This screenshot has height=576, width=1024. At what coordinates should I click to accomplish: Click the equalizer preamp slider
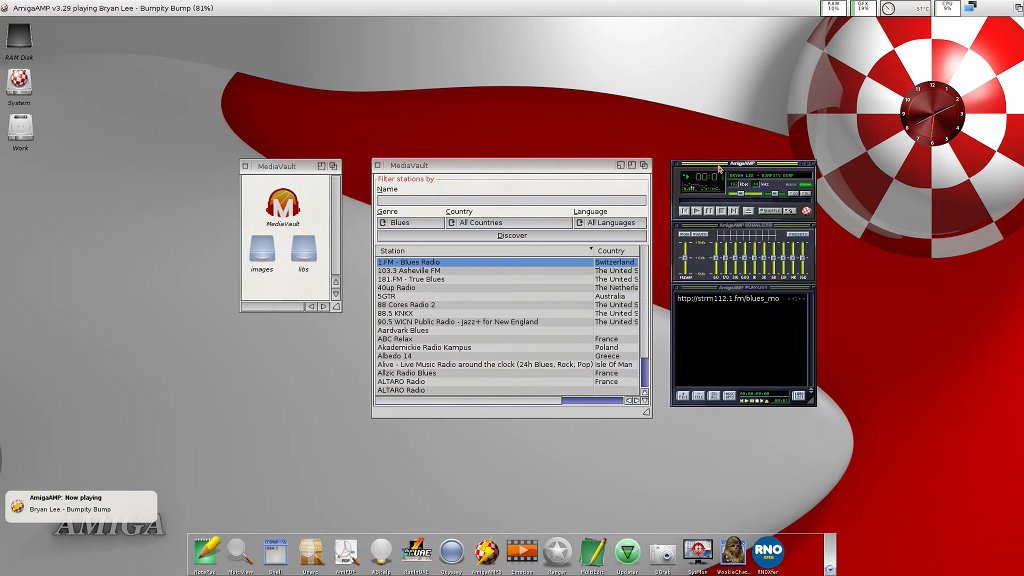point(685,258)
